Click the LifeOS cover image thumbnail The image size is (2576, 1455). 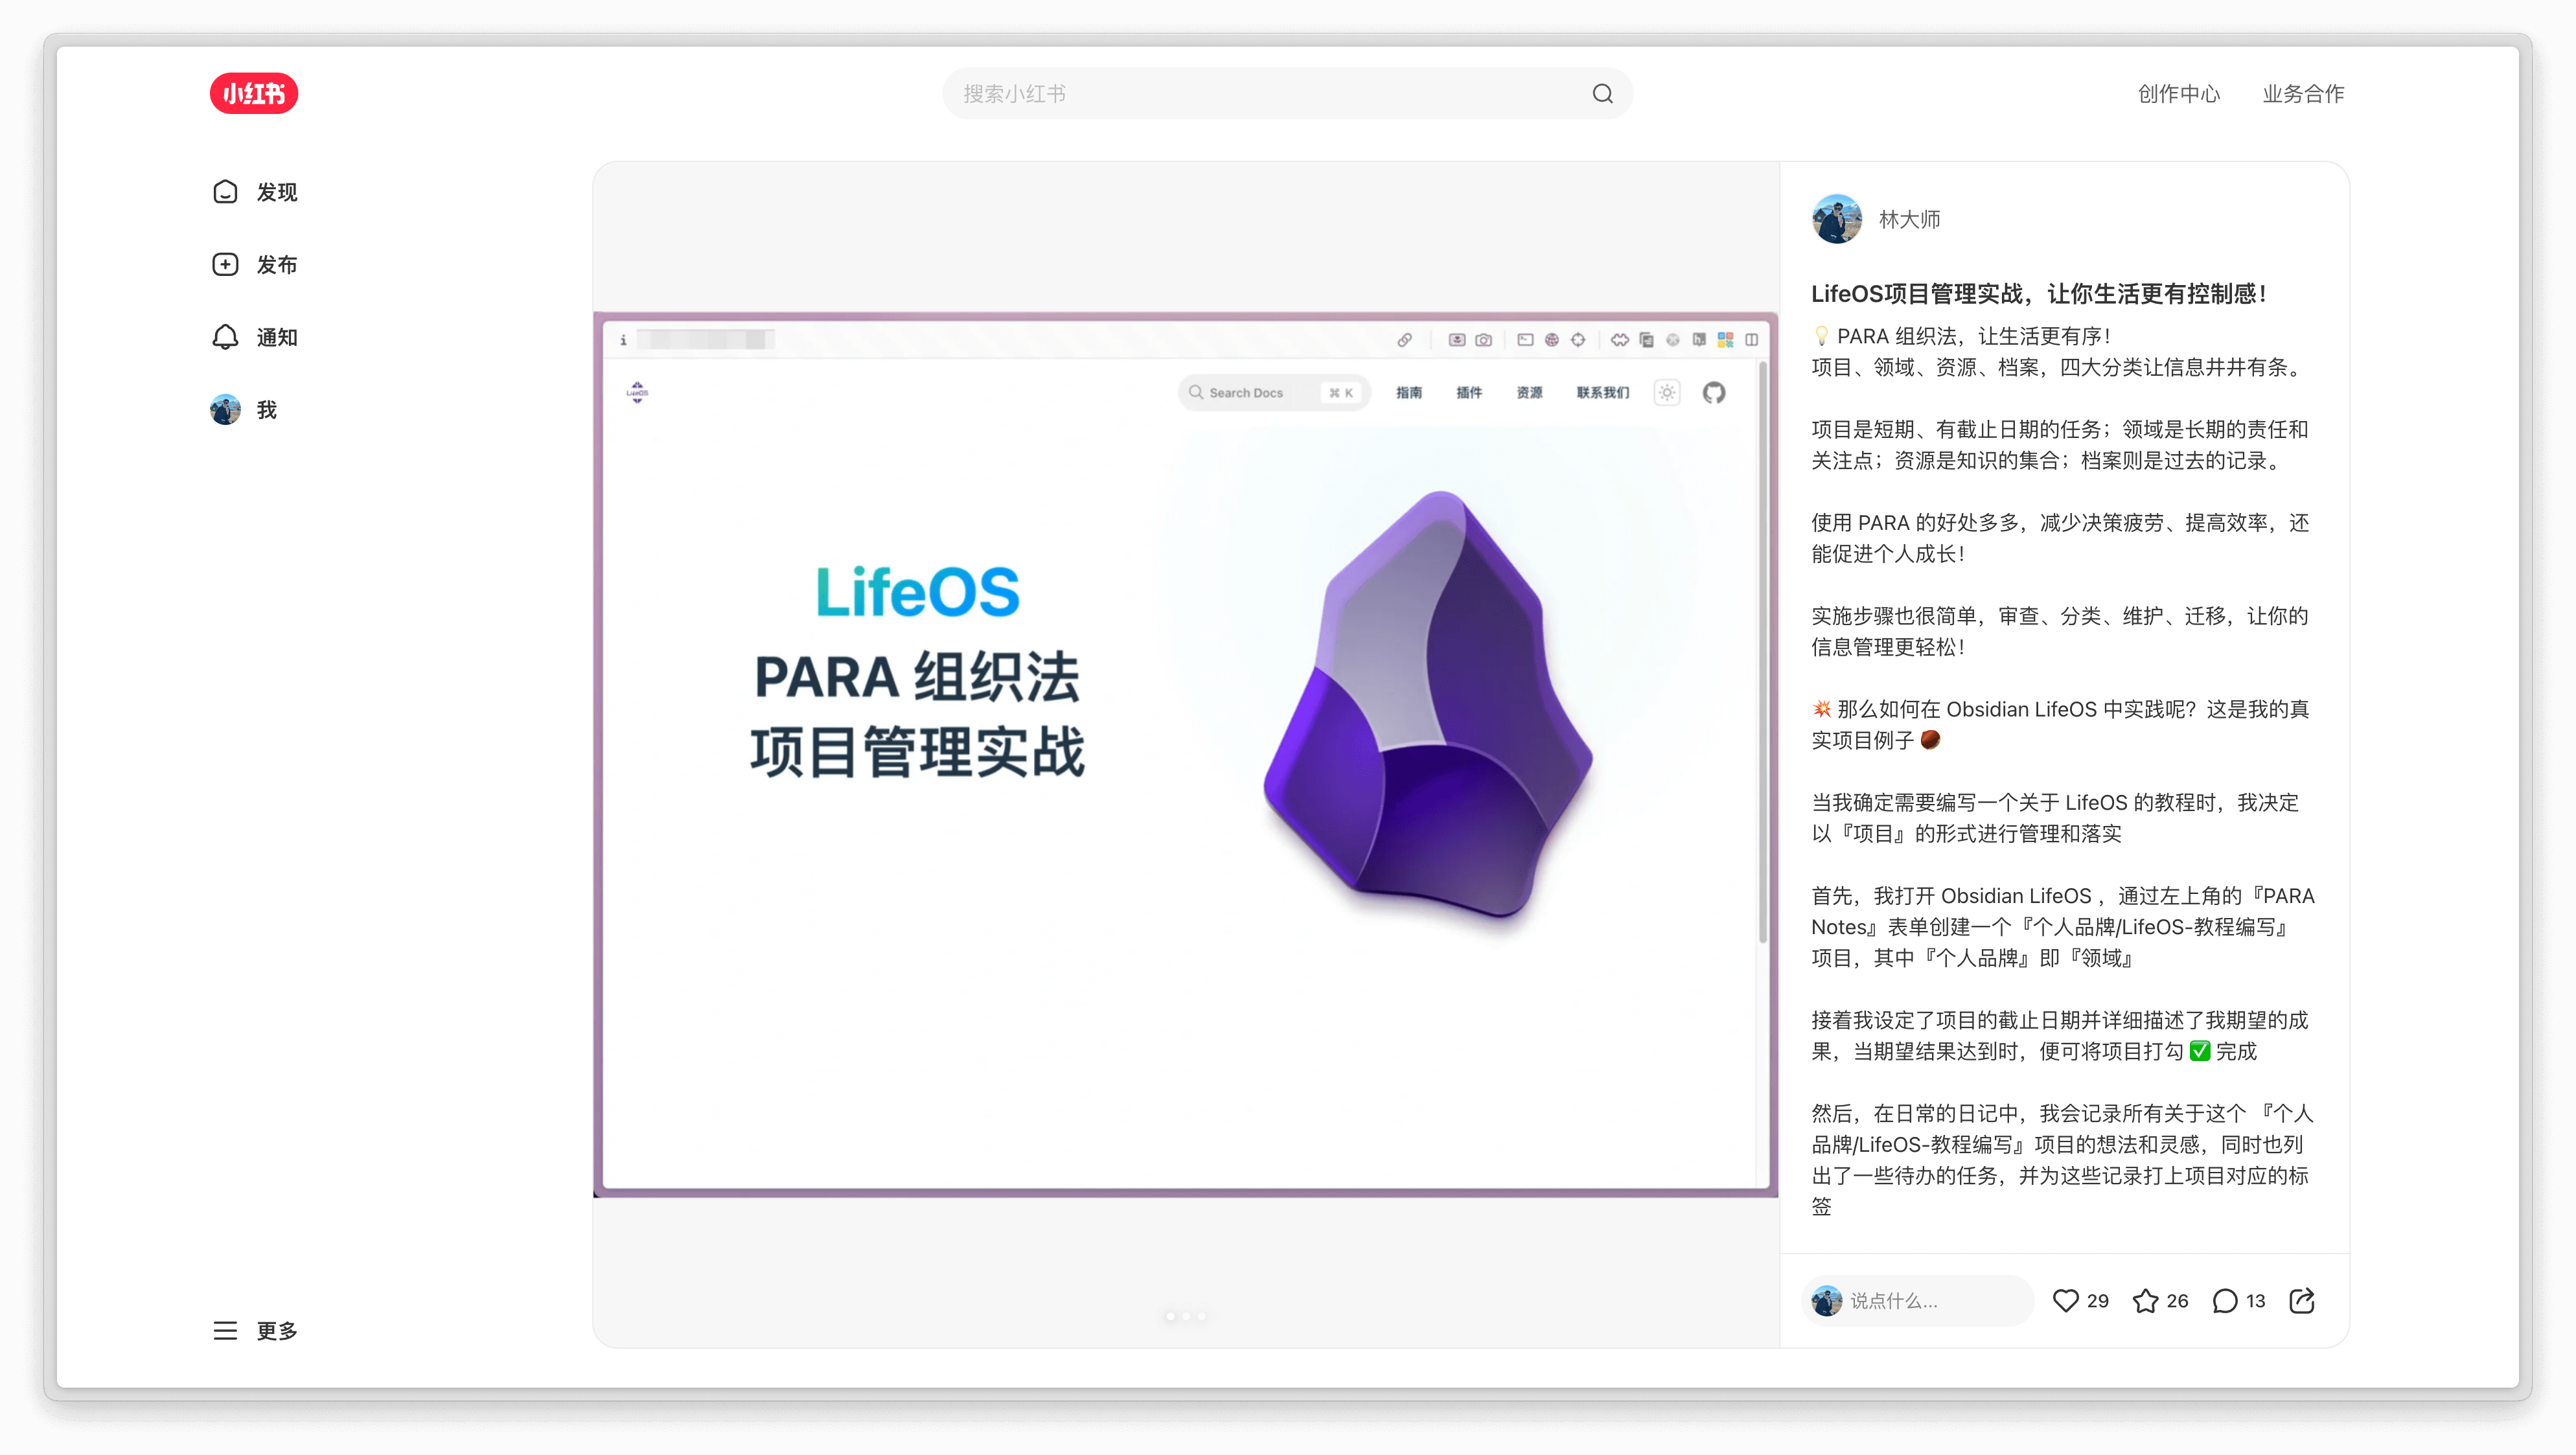pos(1186,755)
